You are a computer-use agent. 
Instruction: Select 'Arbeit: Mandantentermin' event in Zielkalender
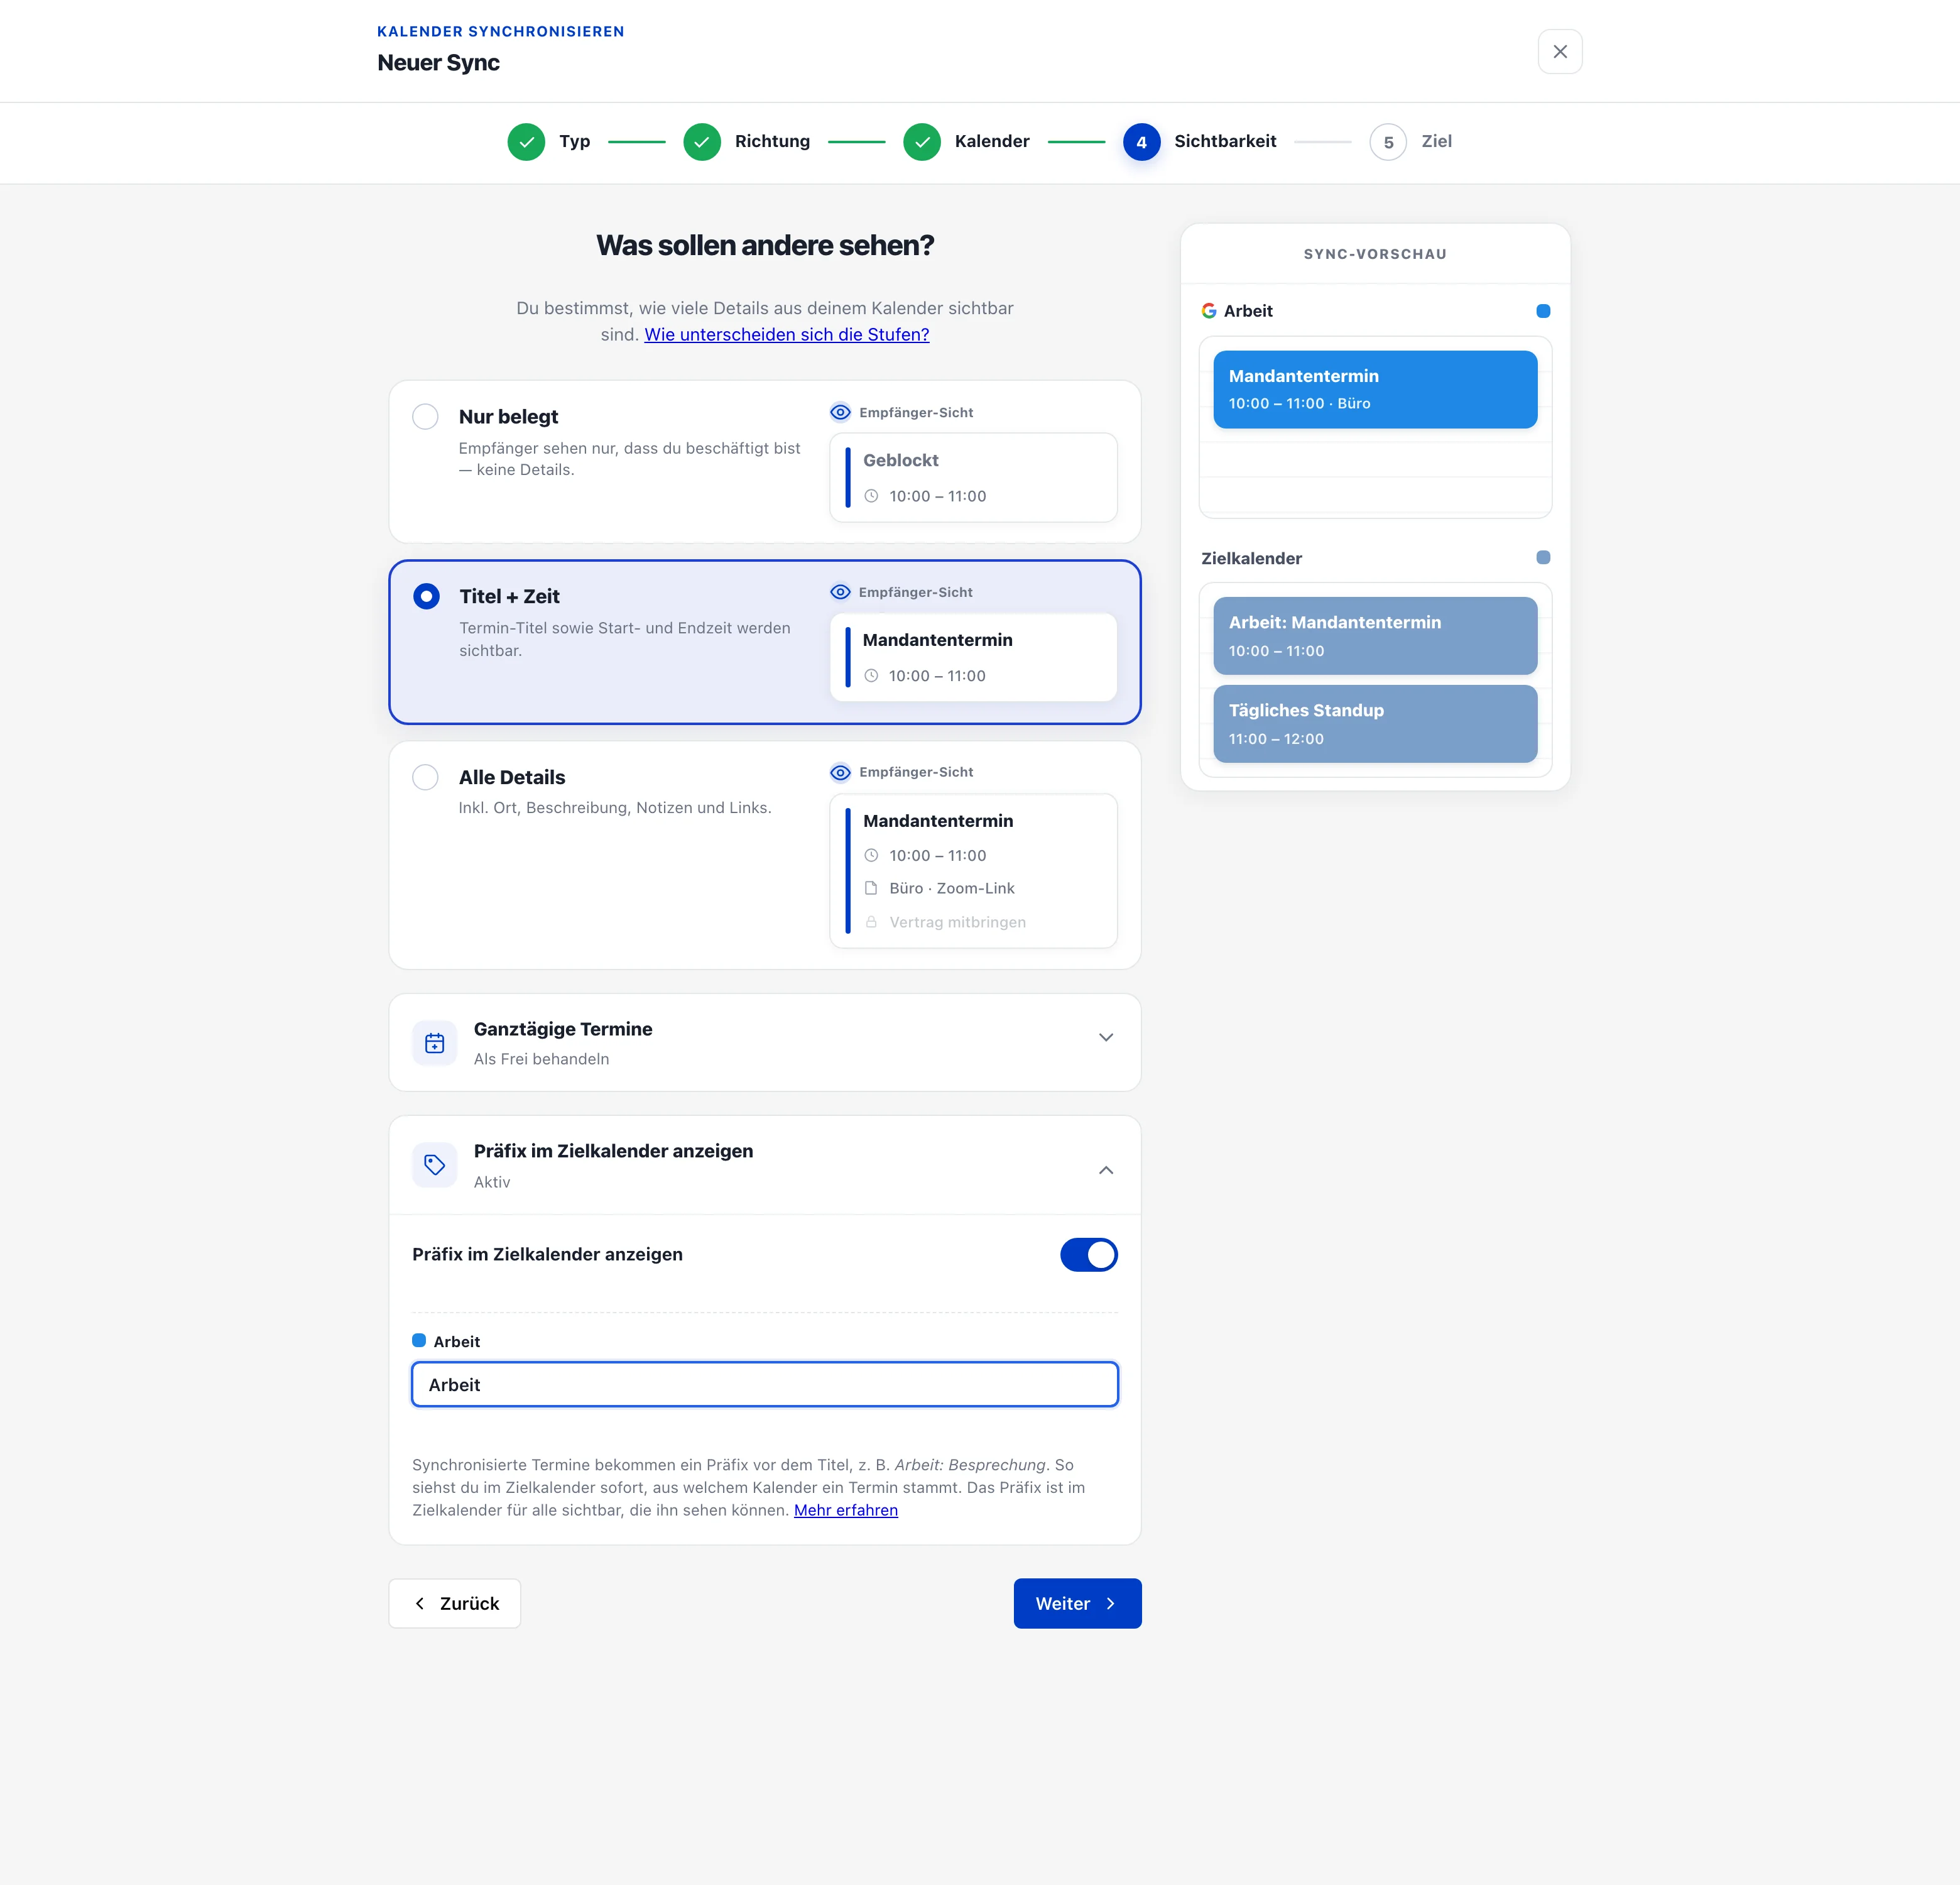tap(1375, 636)
